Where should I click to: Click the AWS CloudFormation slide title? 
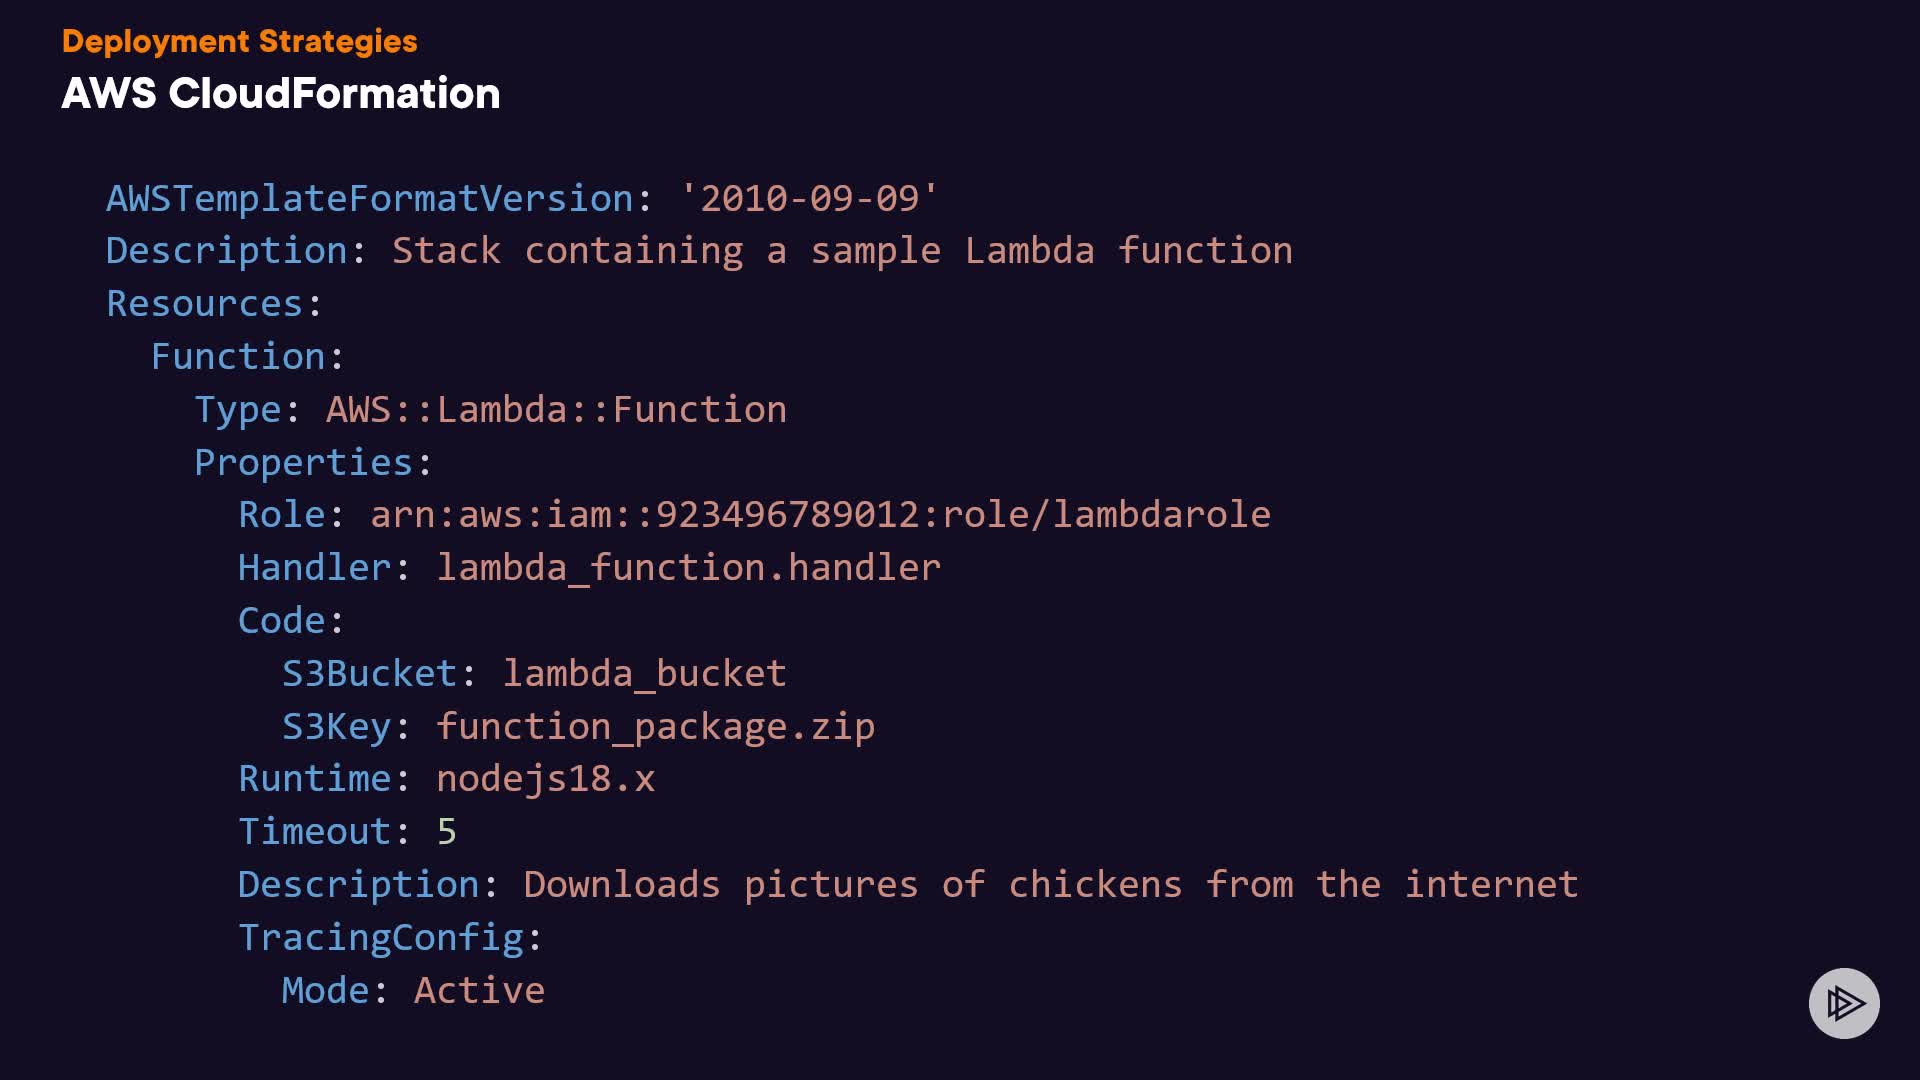tap(280, 93)
